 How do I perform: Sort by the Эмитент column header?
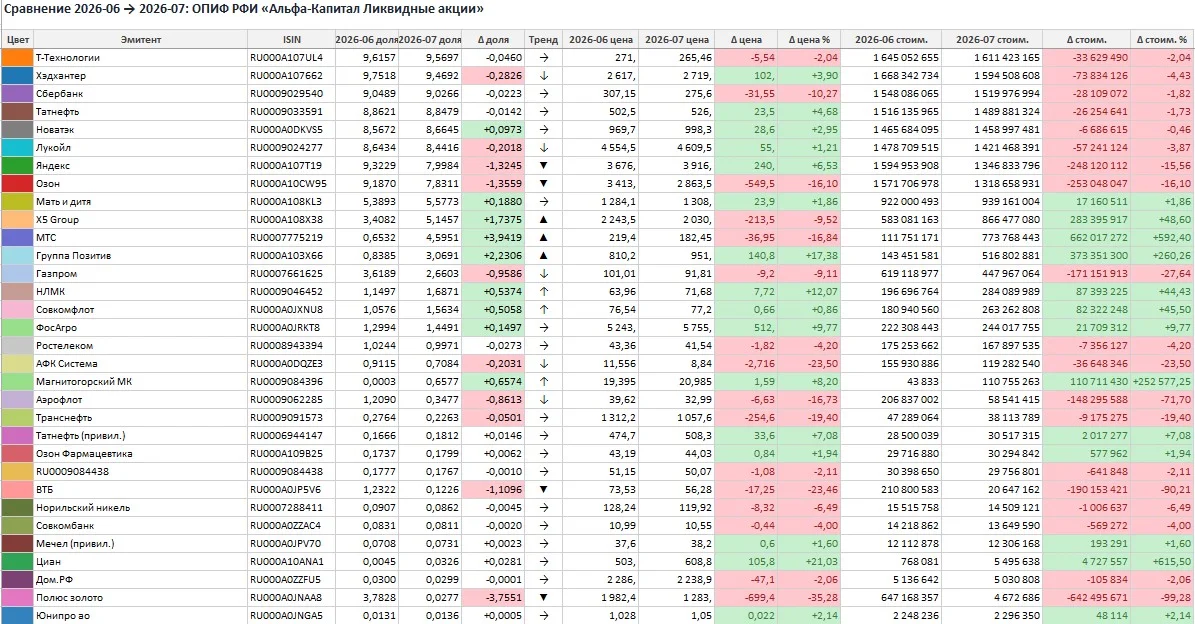coord(140,40)
